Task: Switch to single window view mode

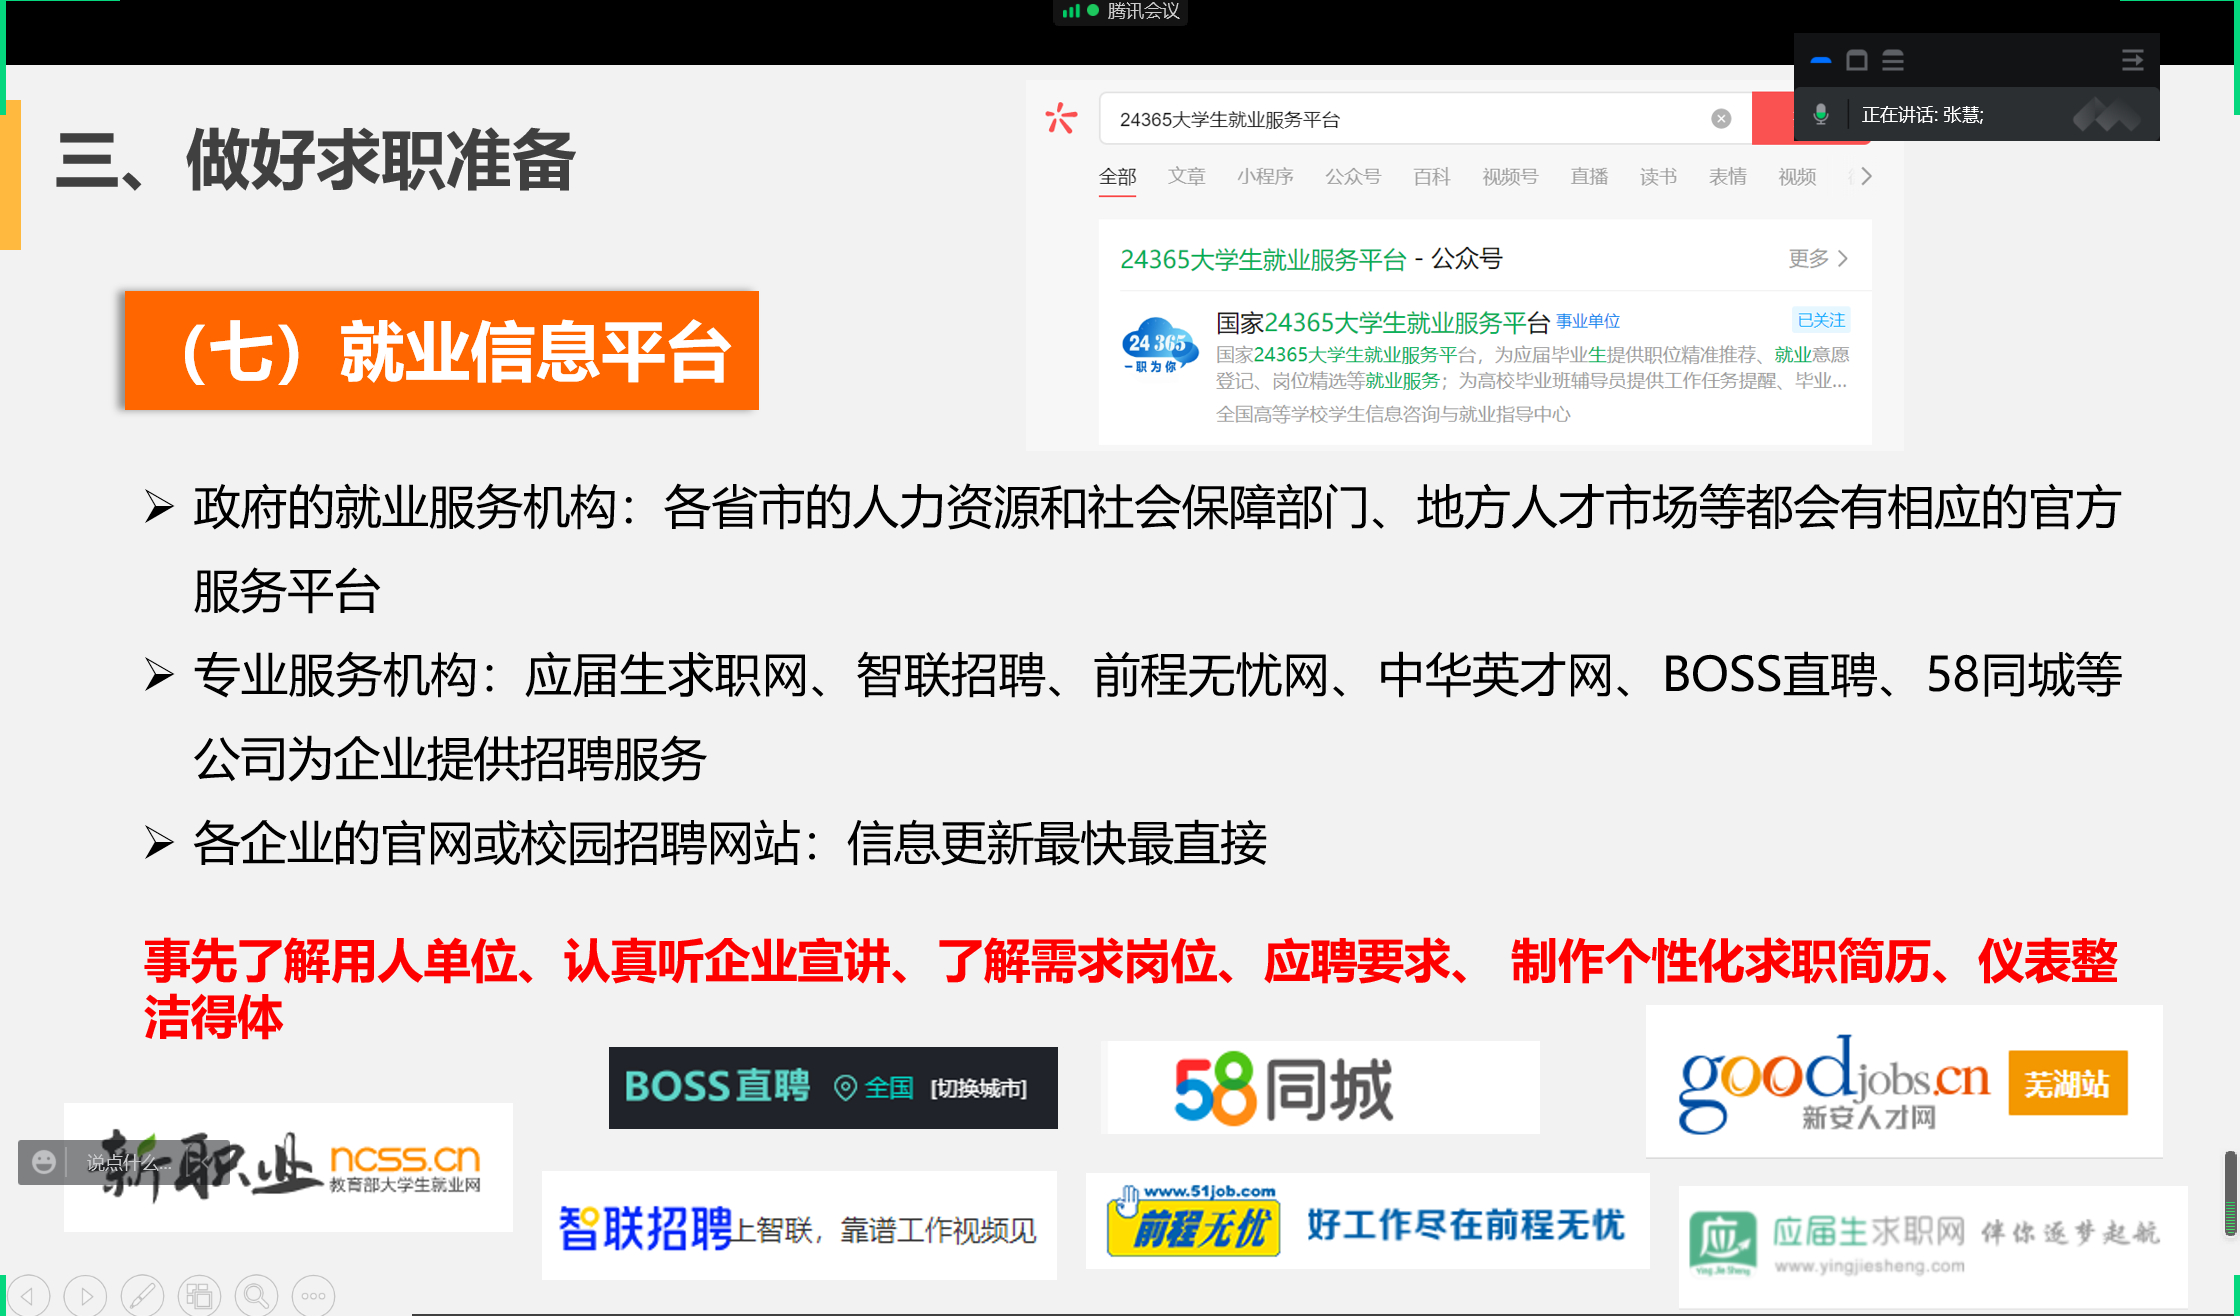Action: [1857, 61]
